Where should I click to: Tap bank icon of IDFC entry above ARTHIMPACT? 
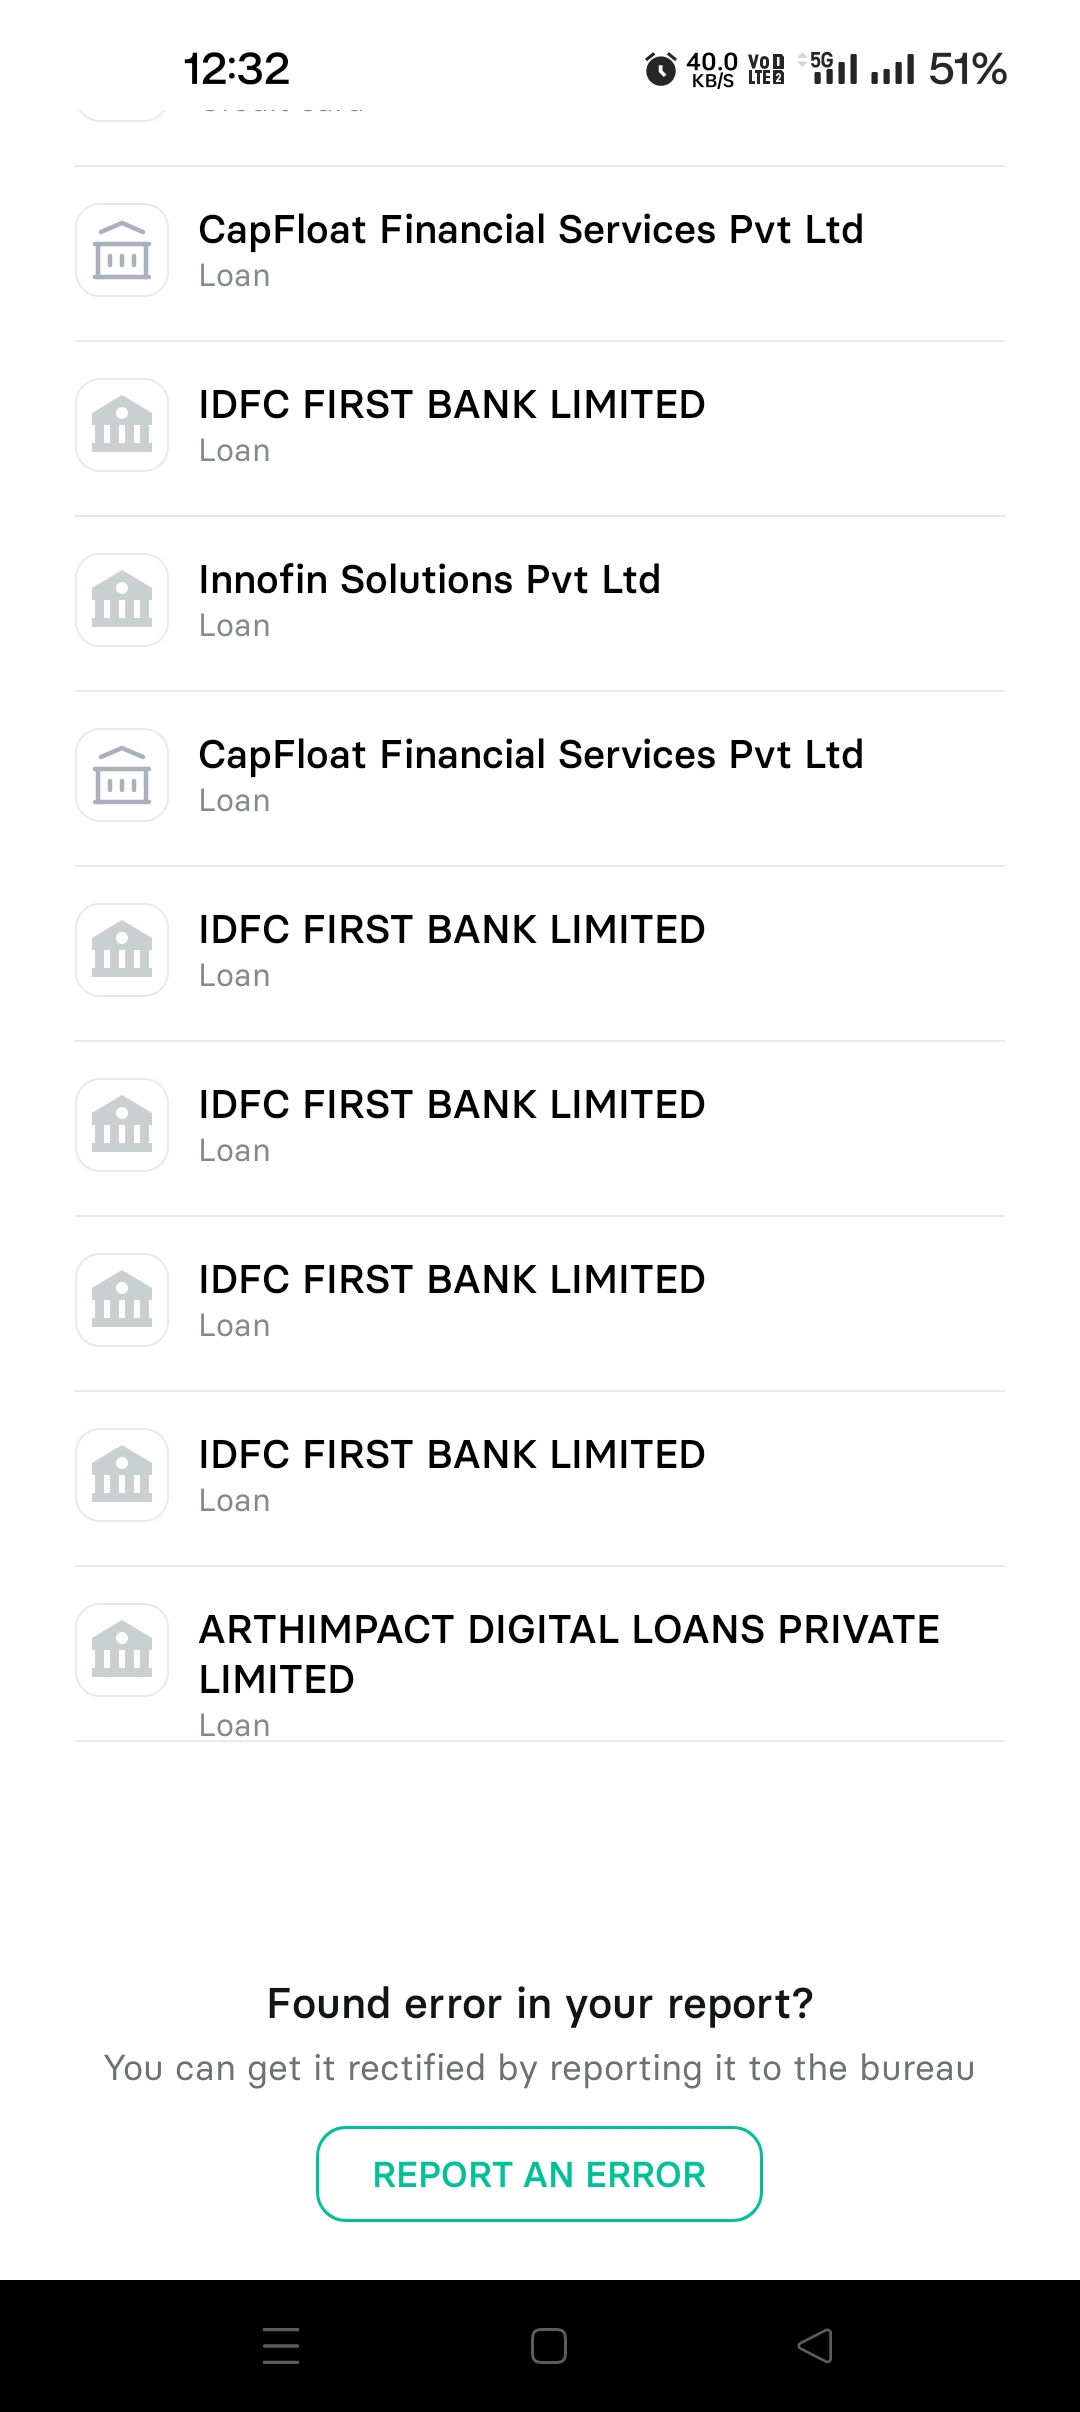pyautogui.click(x=122, y=1475)
